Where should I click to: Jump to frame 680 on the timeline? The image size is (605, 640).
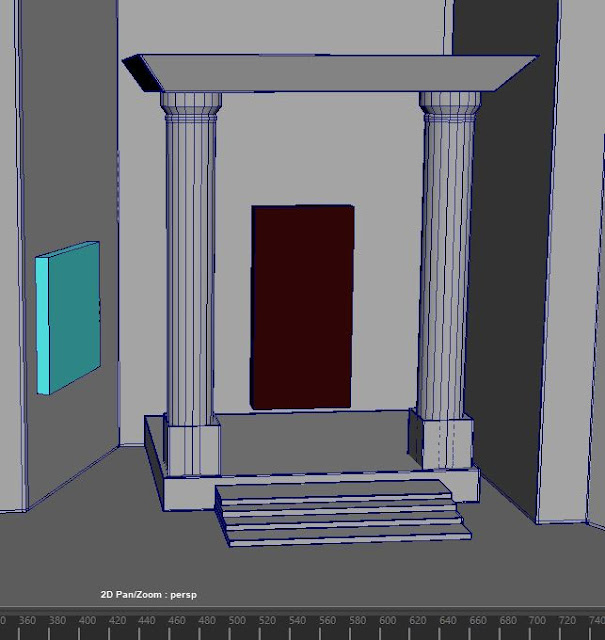pos(508,620)
